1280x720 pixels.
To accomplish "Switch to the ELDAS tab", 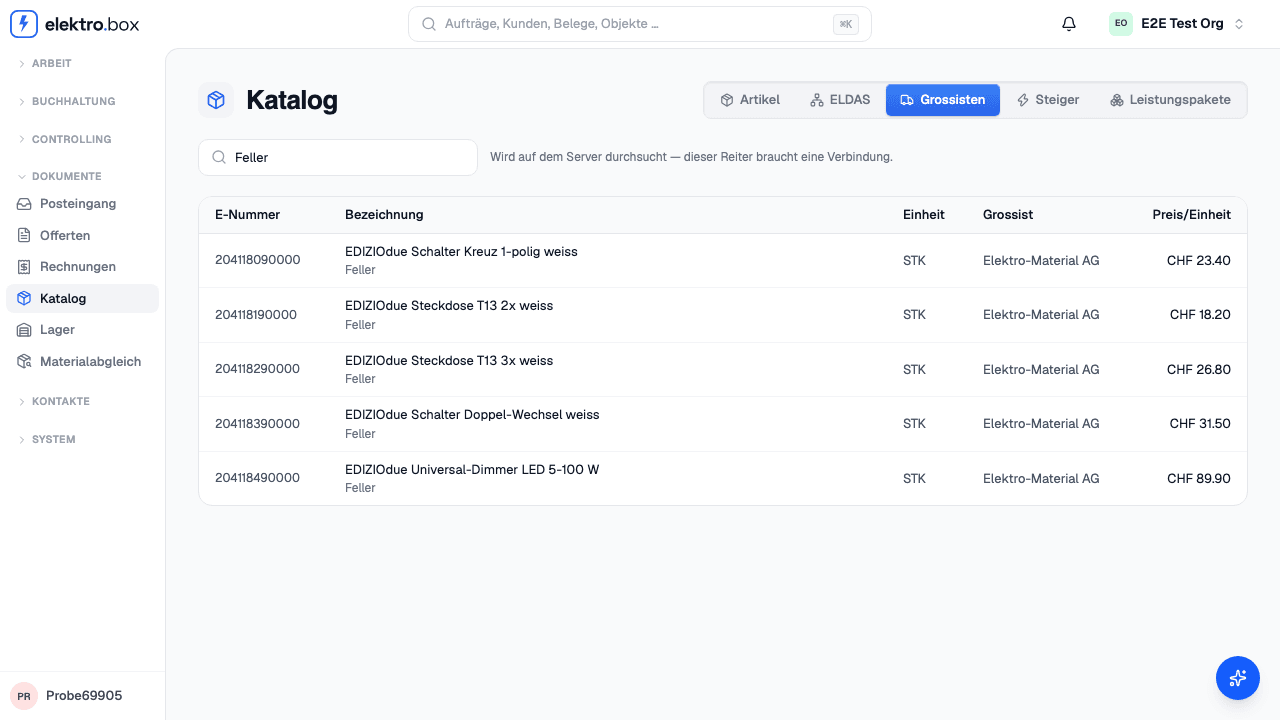I will tap(840, 100).
